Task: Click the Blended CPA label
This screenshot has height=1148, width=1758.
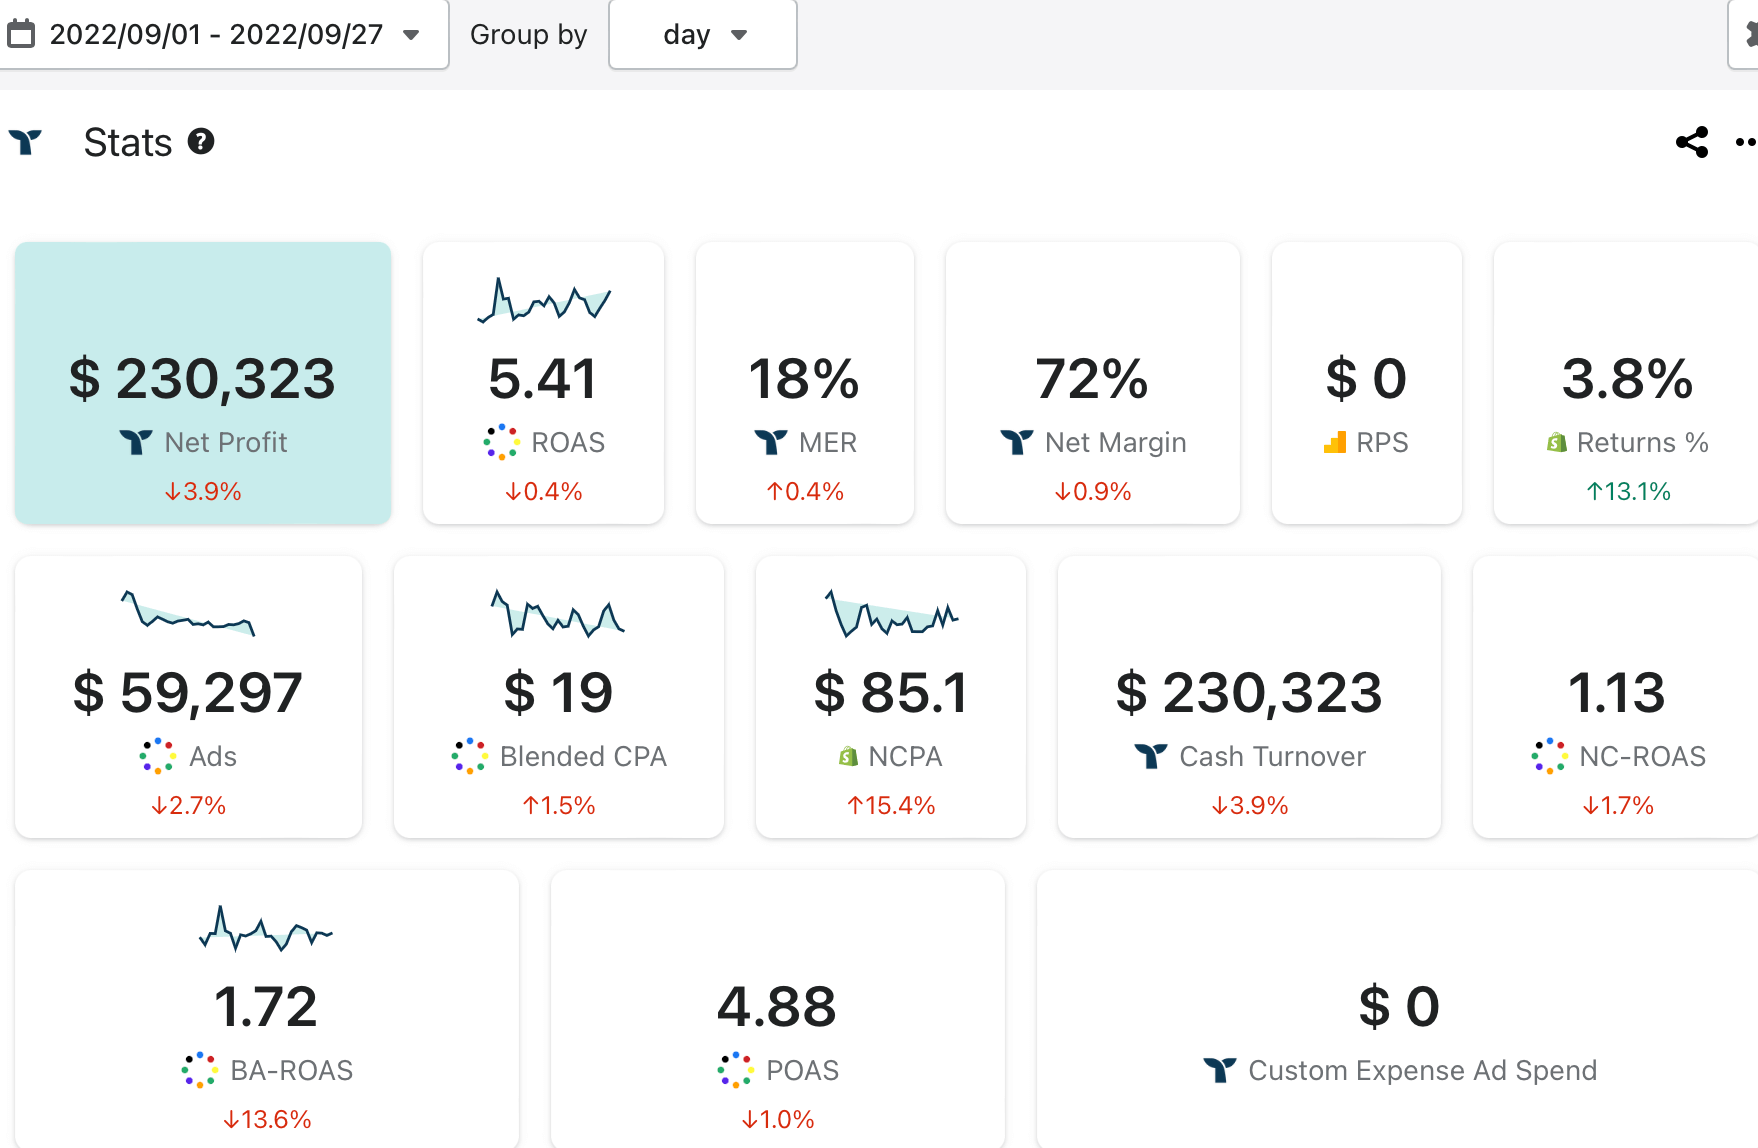Action: pos(583,756)
